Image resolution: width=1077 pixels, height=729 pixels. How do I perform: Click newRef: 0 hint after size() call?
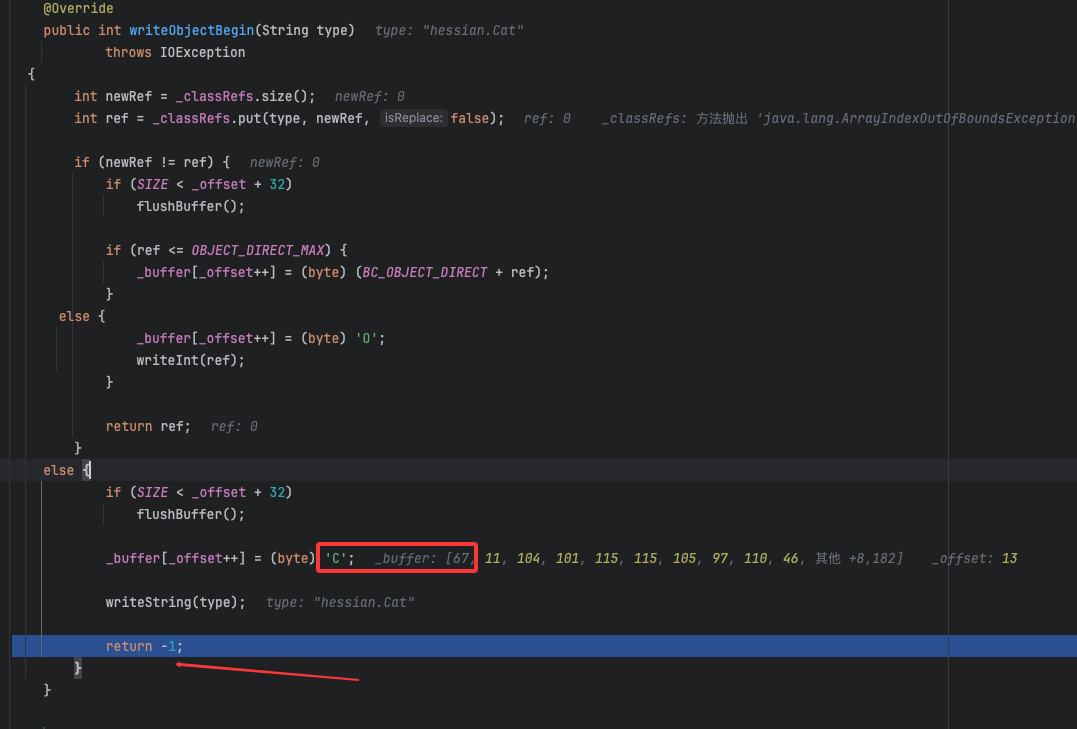coord(370,96)
